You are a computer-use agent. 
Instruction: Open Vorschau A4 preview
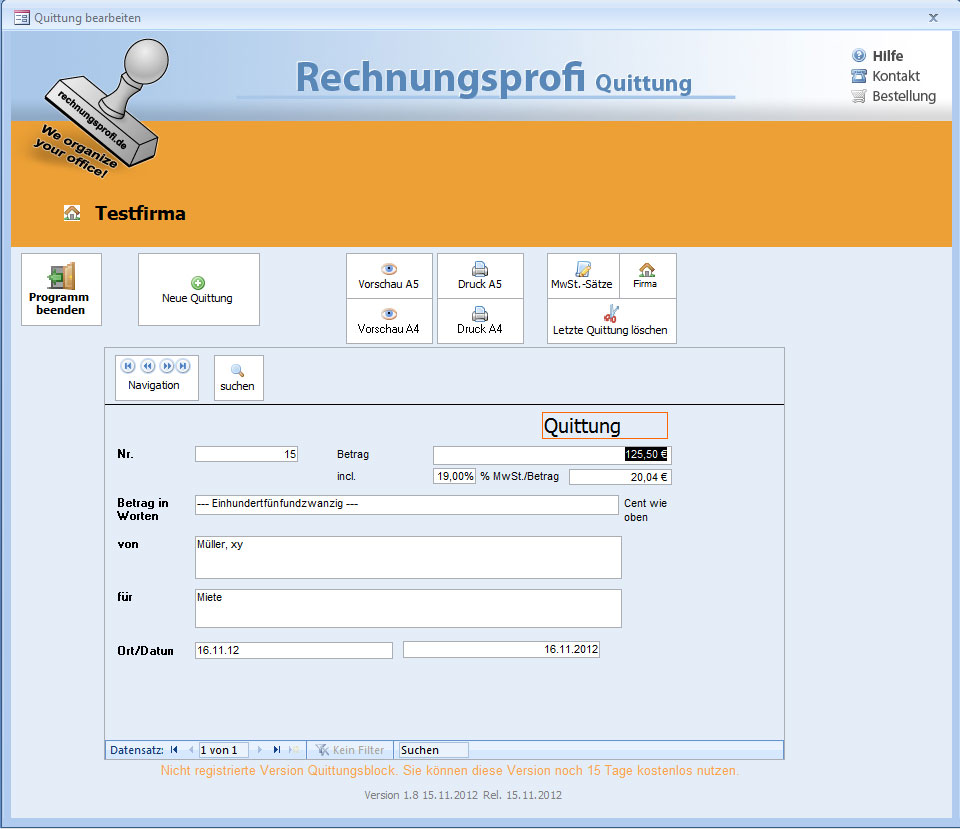(389, 321)
